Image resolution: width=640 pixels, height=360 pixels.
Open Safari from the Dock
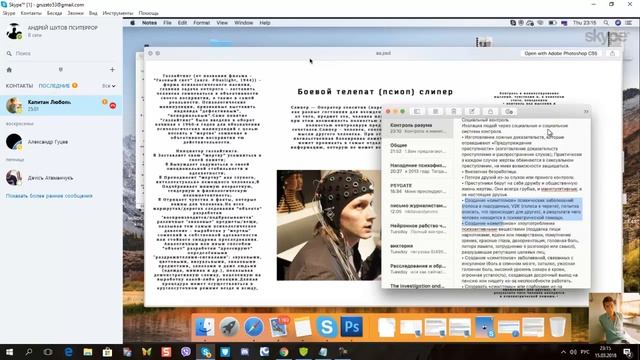253,327
